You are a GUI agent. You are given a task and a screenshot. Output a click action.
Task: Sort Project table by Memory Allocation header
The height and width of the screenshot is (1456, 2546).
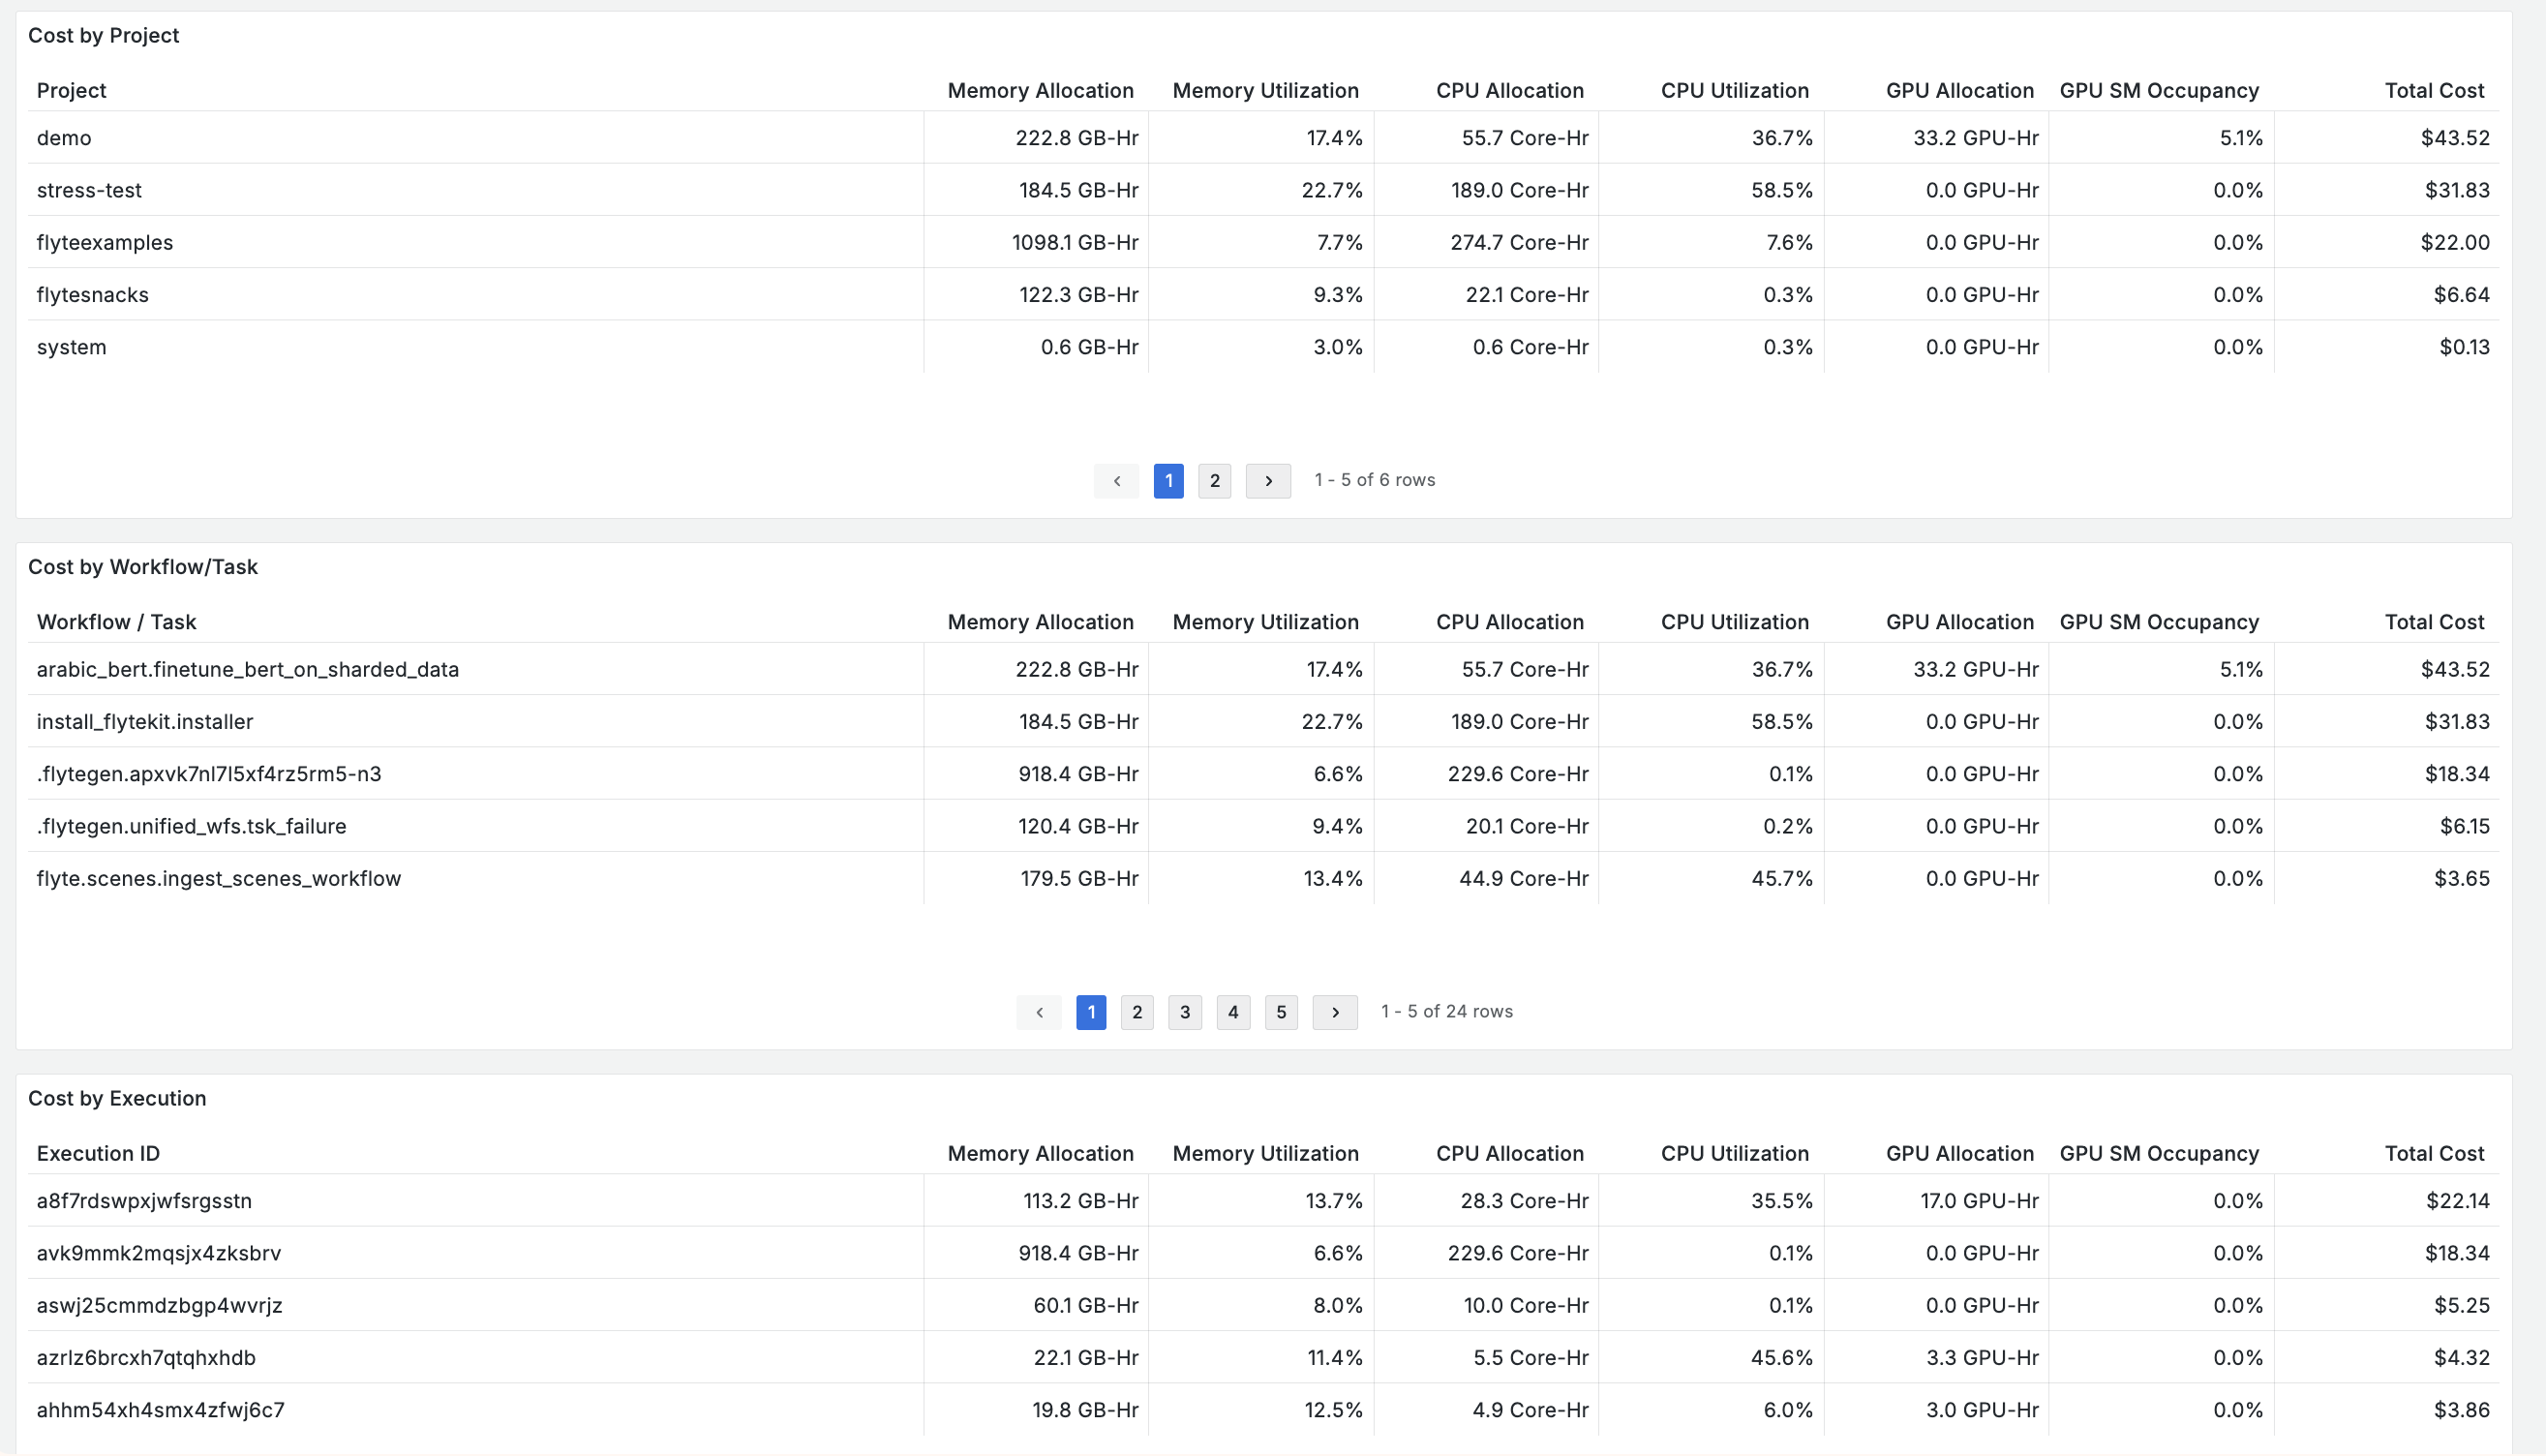tap(1040, 90)
